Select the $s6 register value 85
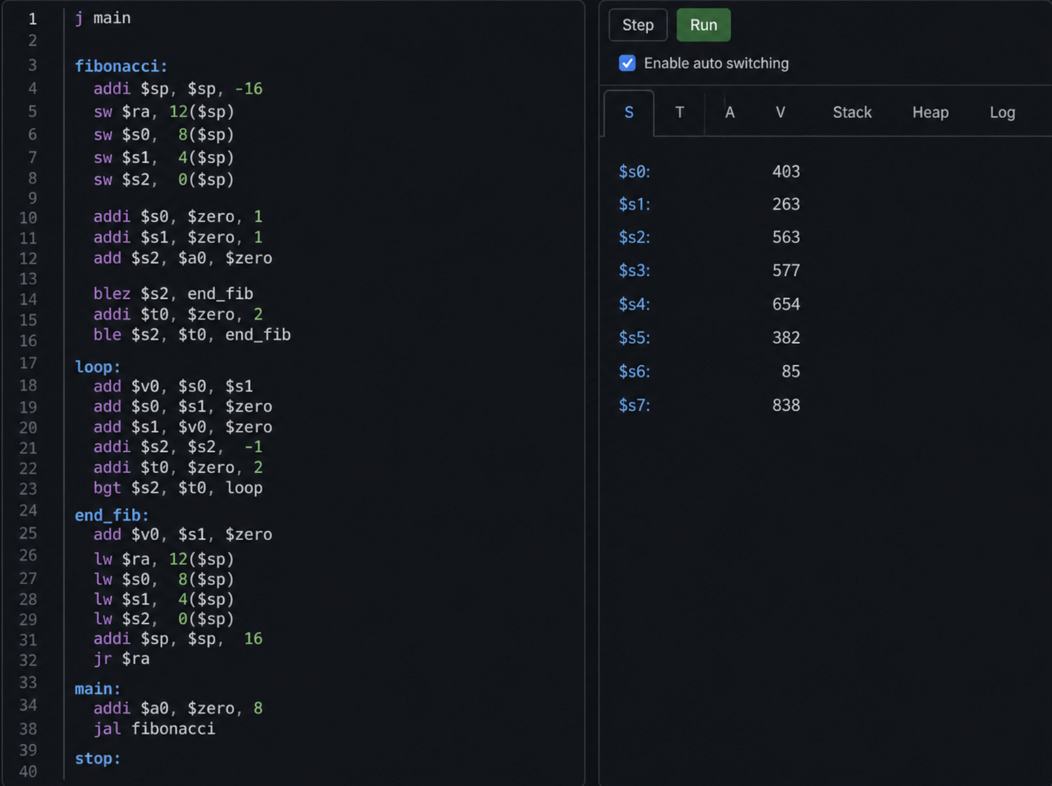This screenshot has width=1052, height=786. click(x=790, y=372)
